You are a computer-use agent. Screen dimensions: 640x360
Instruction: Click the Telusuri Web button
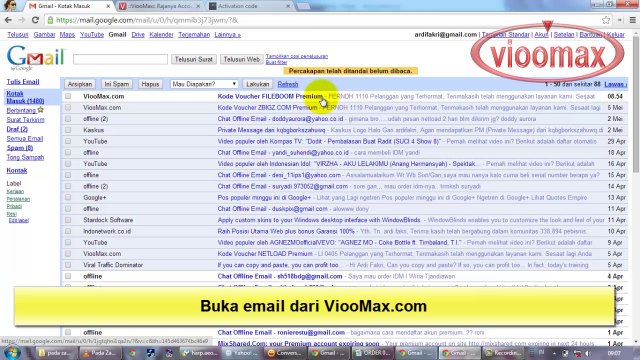tap(242, 60)
